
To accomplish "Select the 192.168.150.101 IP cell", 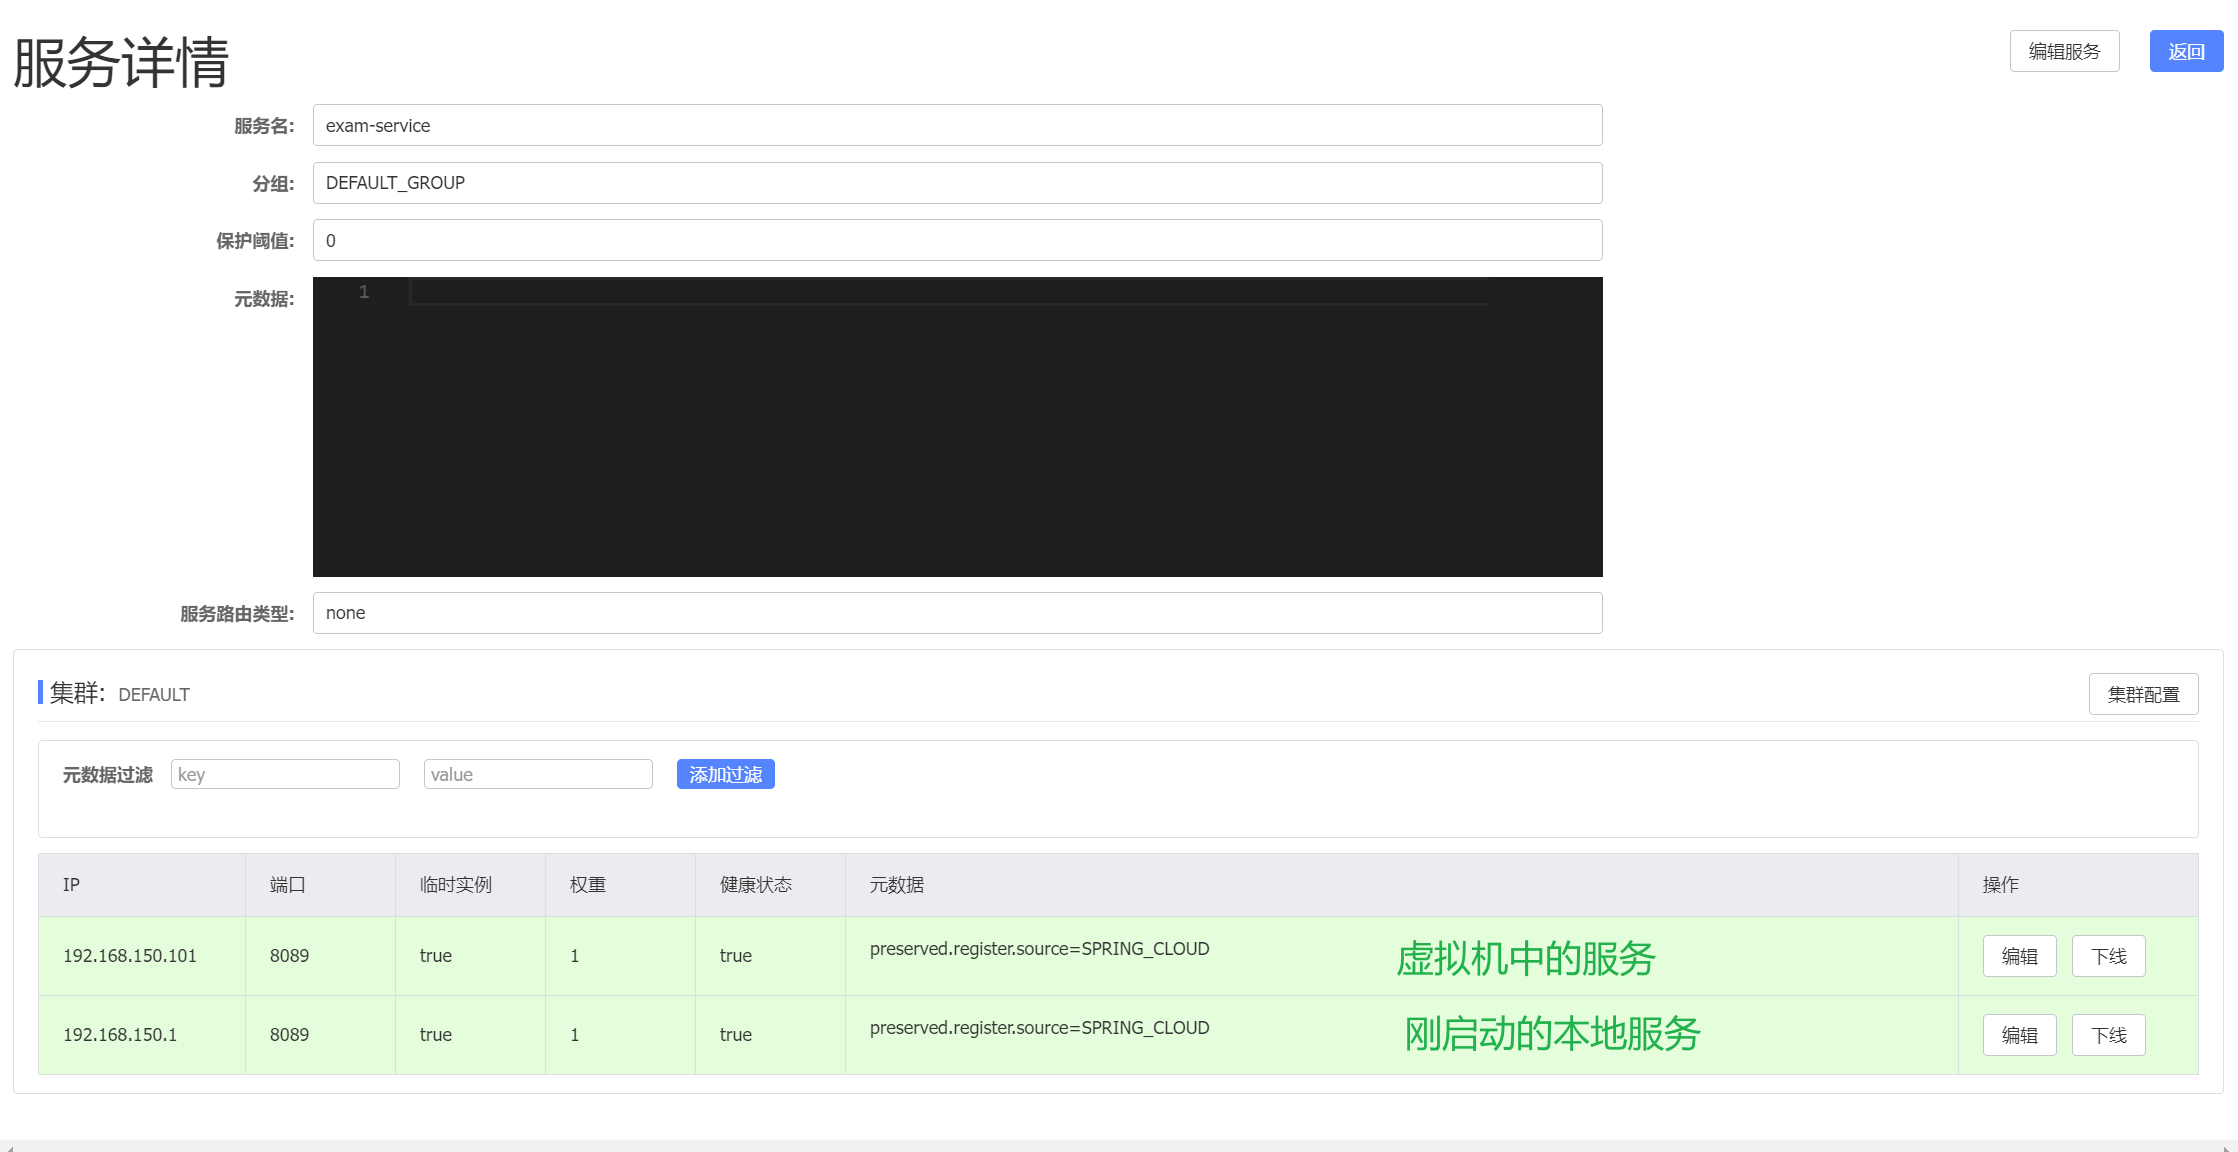I will tap(130, 956).
